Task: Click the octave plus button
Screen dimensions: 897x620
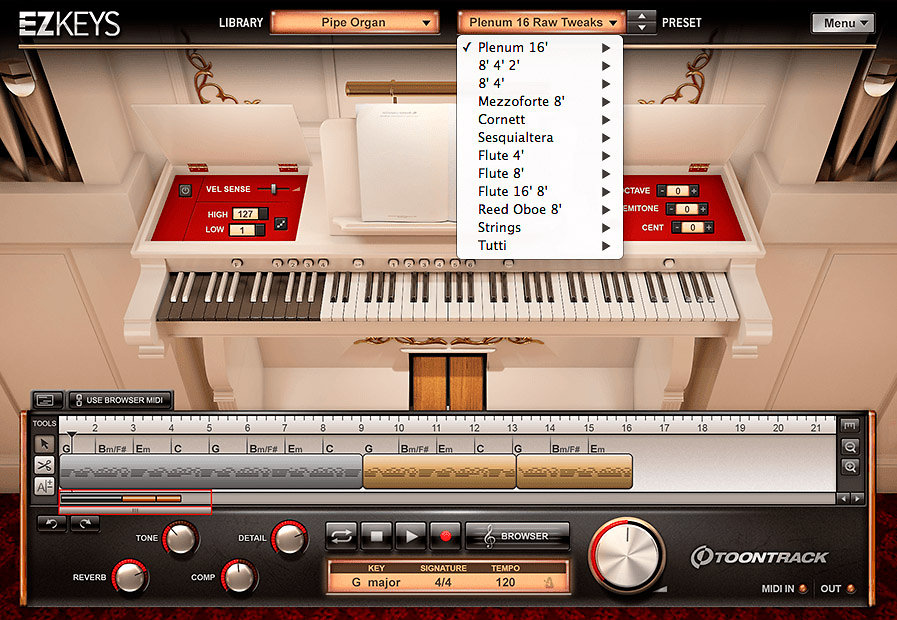Action: (694, 191)
